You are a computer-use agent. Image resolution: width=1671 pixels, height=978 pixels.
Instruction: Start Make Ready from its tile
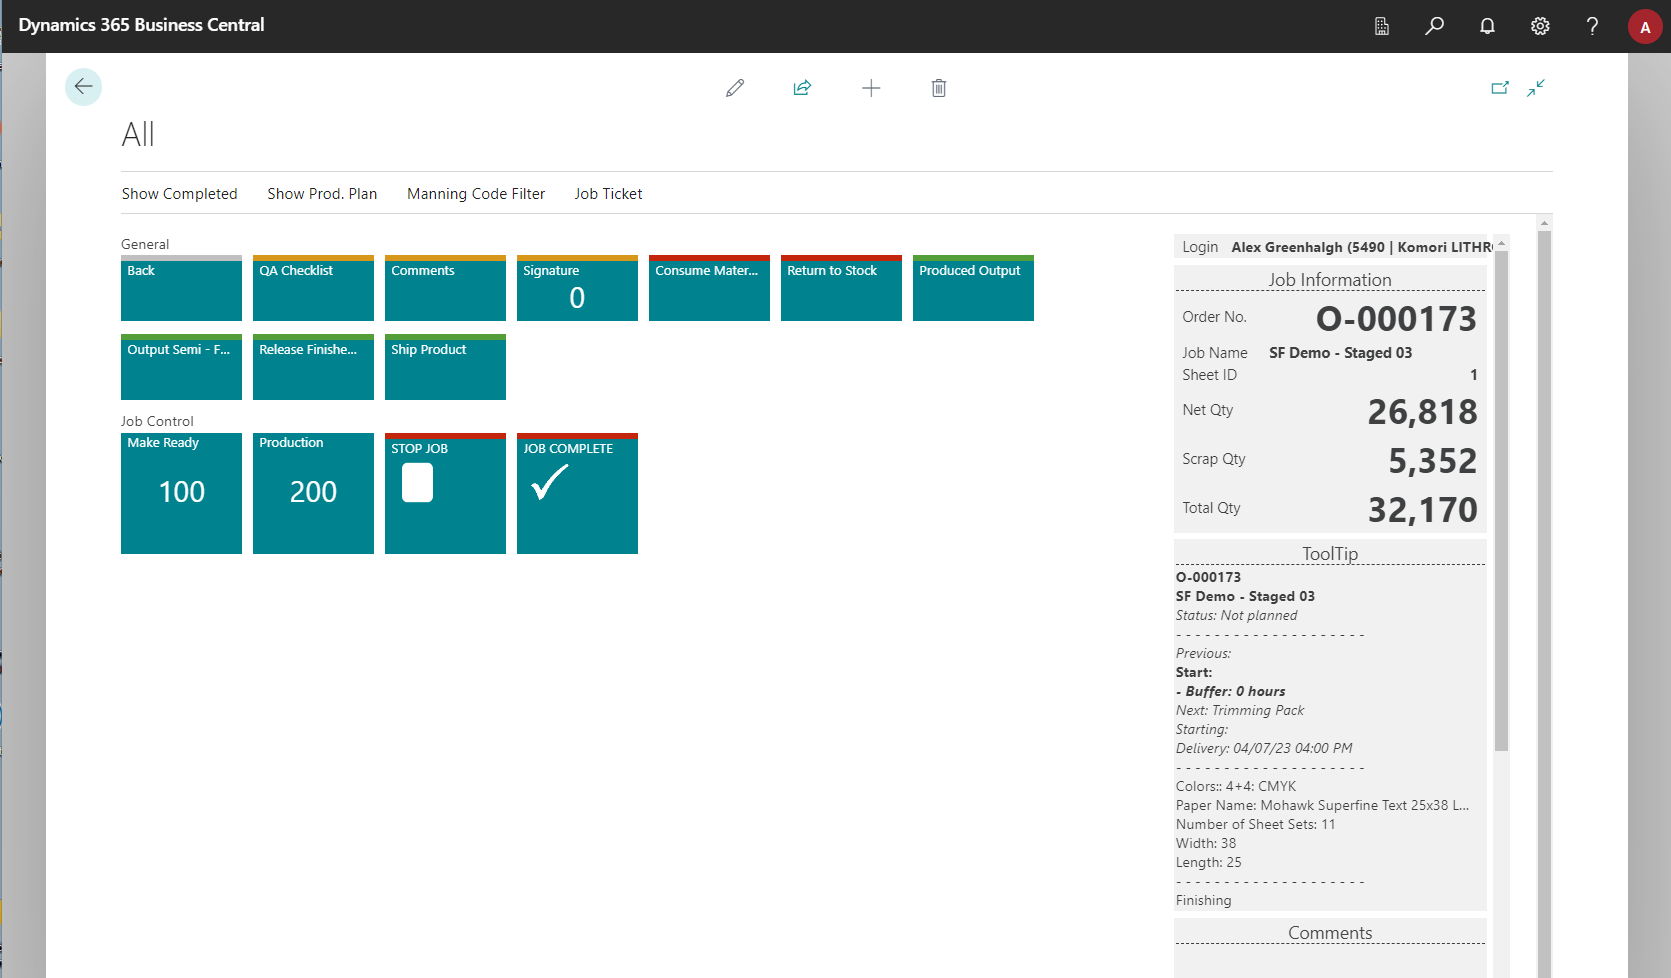click(x=181, y=493)
